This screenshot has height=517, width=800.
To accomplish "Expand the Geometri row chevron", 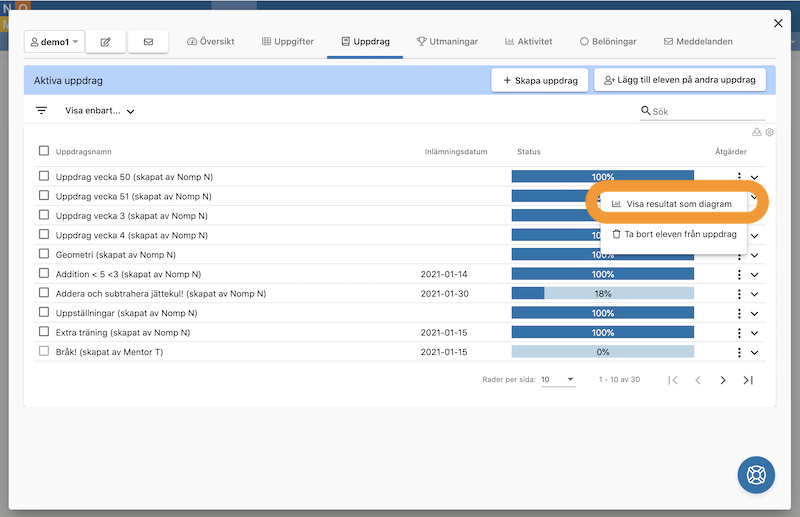I will 755,255.
